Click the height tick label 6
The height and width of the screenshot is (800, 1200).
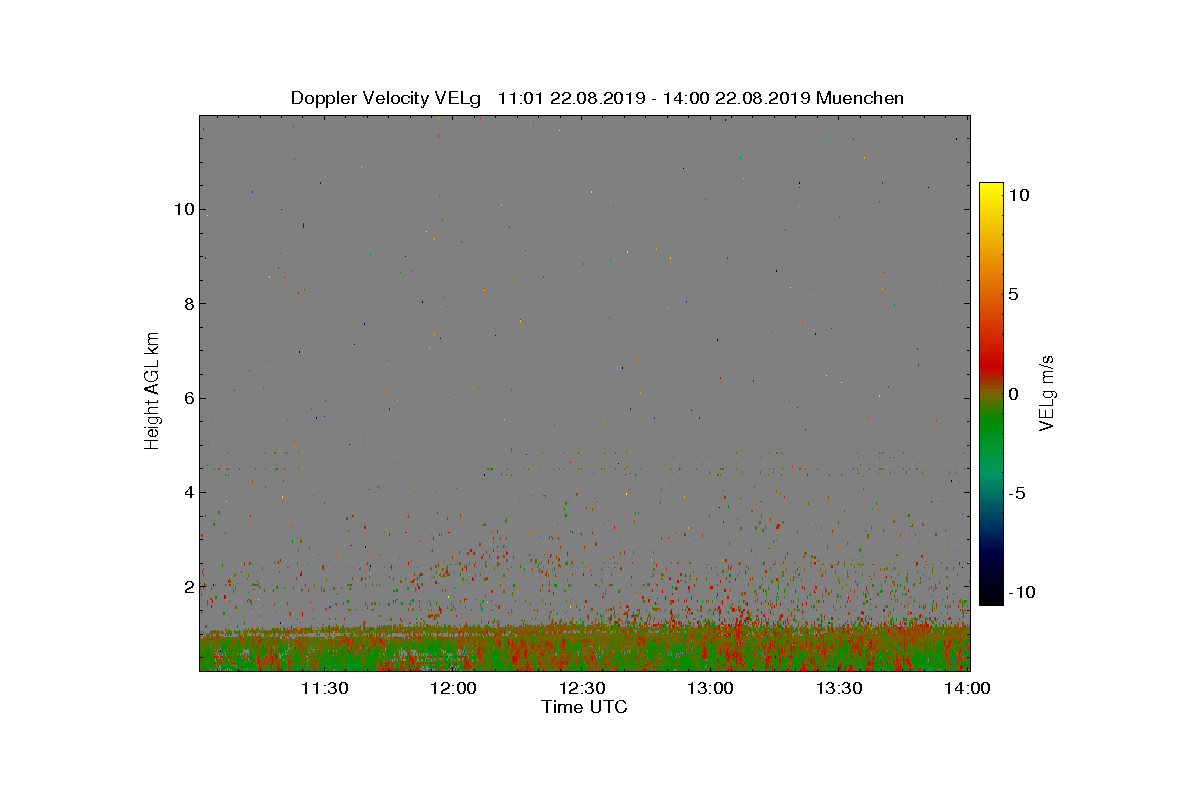tap(187, 398)
